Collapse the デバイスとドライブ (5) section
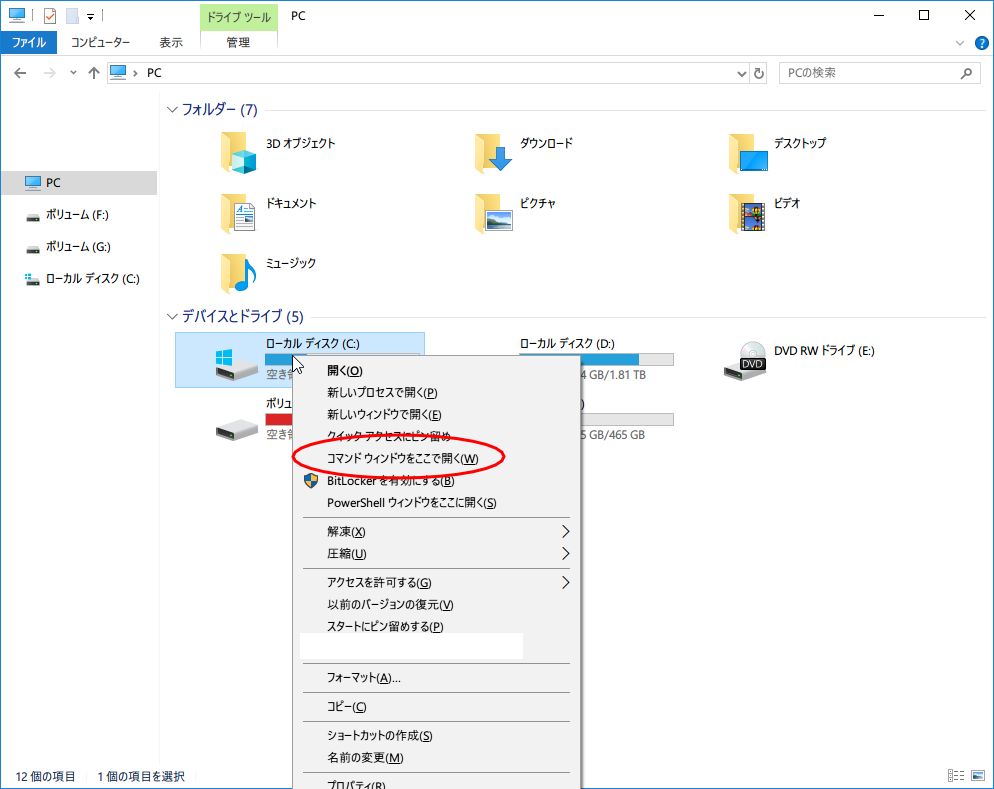The width and height of the screenshot is (994, 789). [172, 317]
